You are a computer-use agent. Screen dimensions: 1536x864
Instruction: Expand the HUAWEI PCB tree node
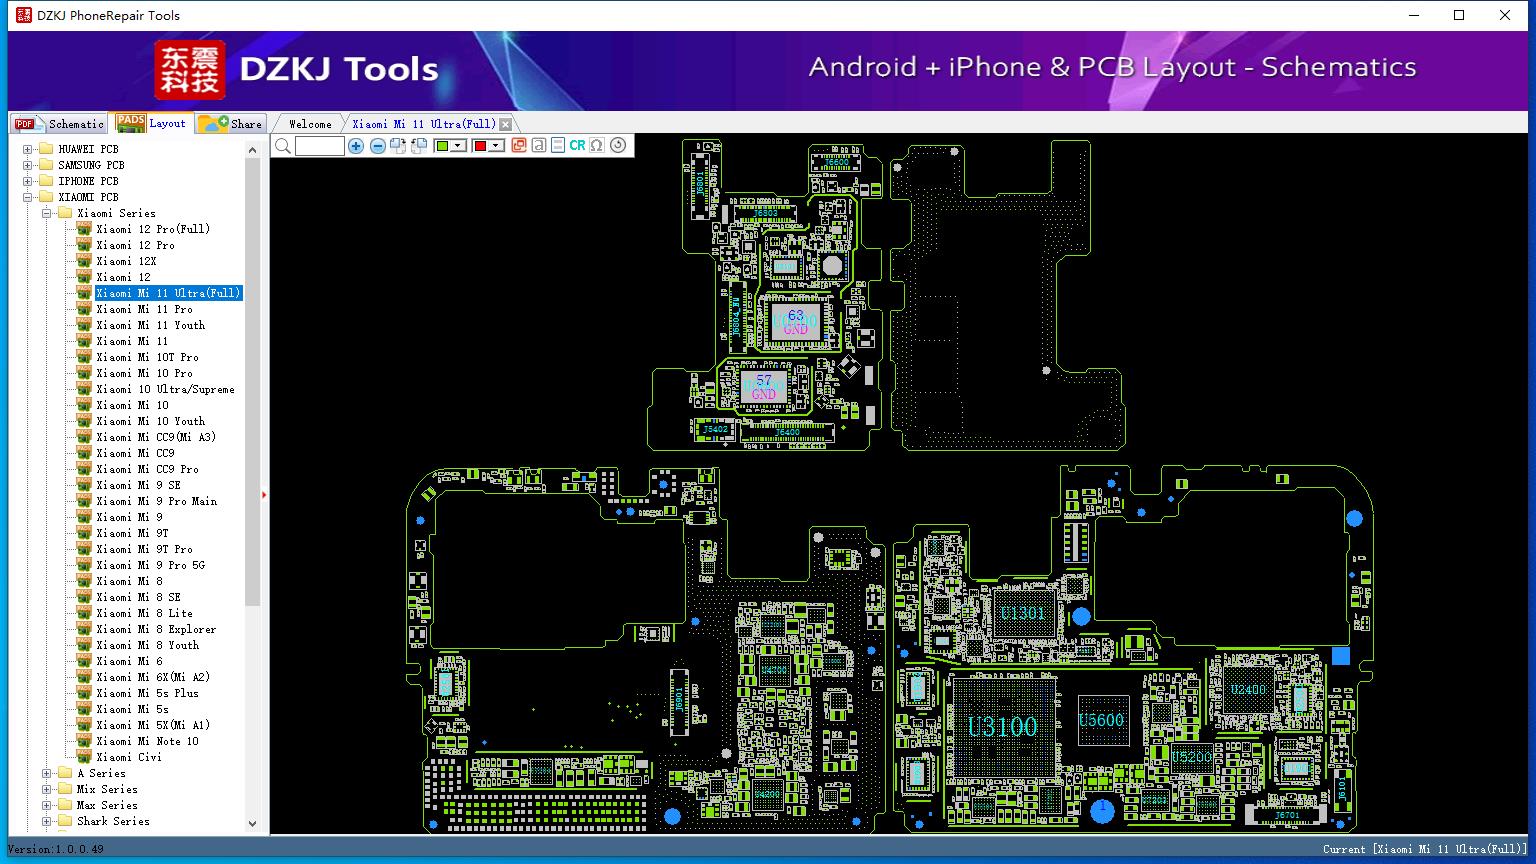pos(28,149)
